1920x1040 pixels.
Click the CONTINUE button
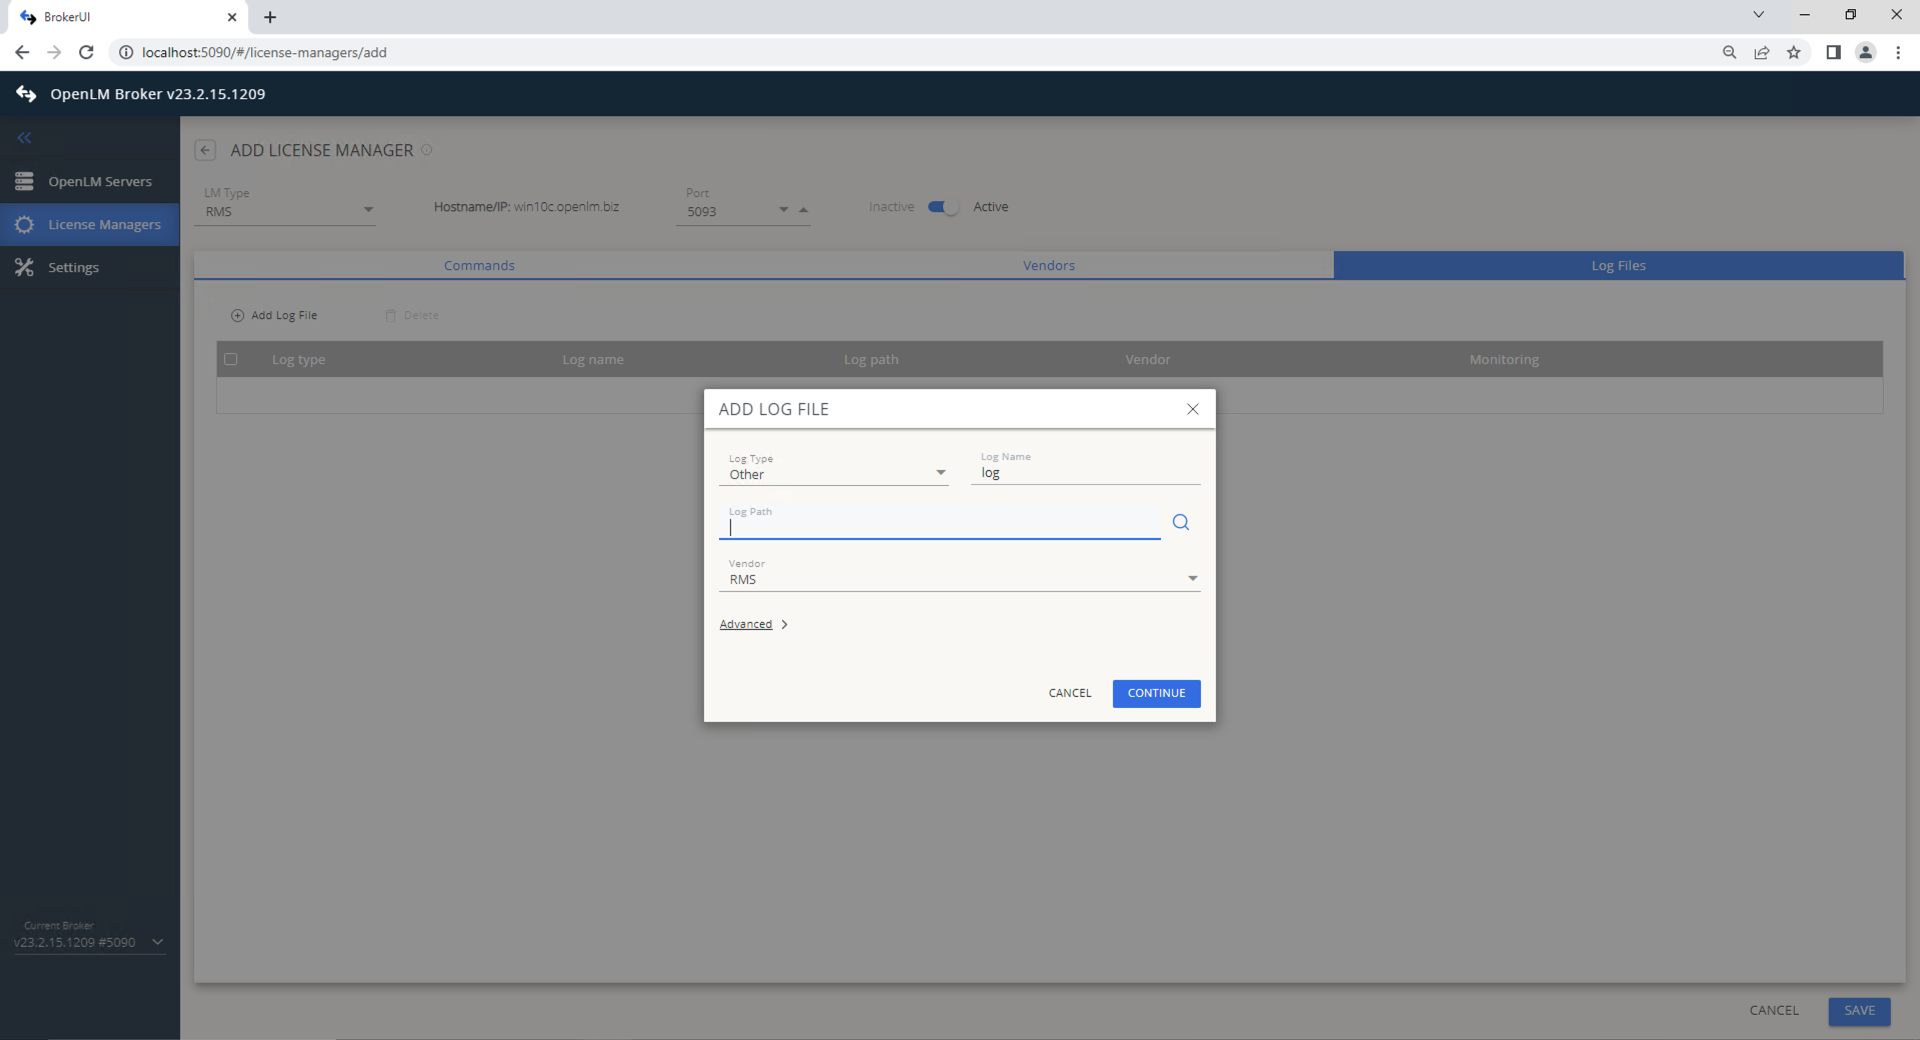[x=1156, y=693]
